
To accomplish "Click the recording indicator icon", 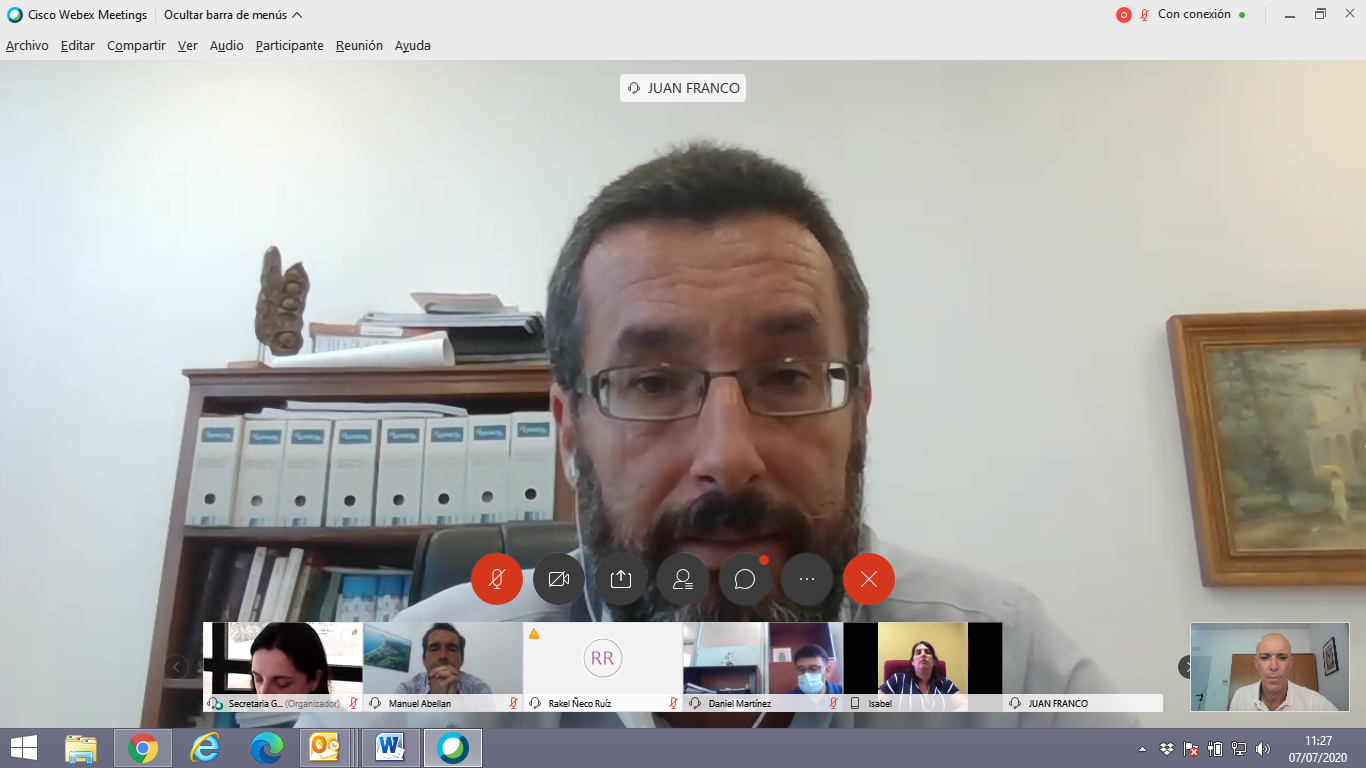I will pos(1123,15).
